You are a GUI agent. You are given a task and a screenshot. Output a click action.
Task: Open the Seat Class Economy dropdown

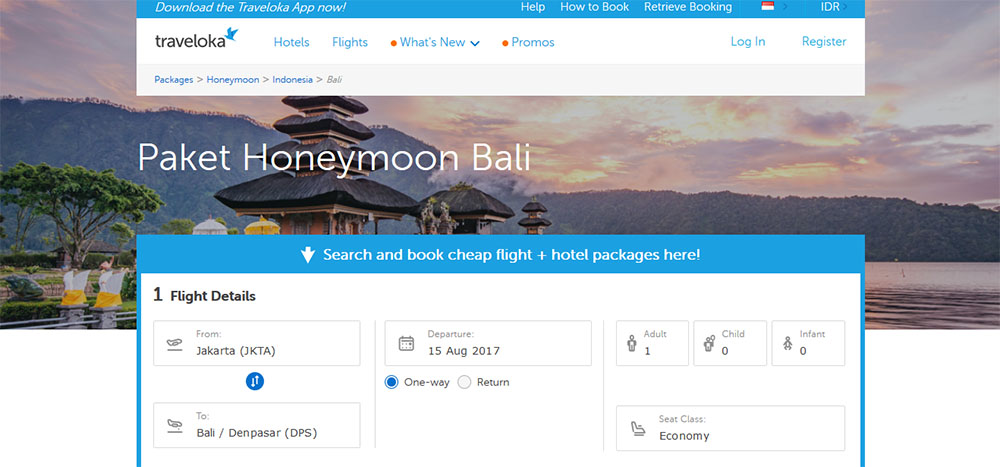coord(730,428)
